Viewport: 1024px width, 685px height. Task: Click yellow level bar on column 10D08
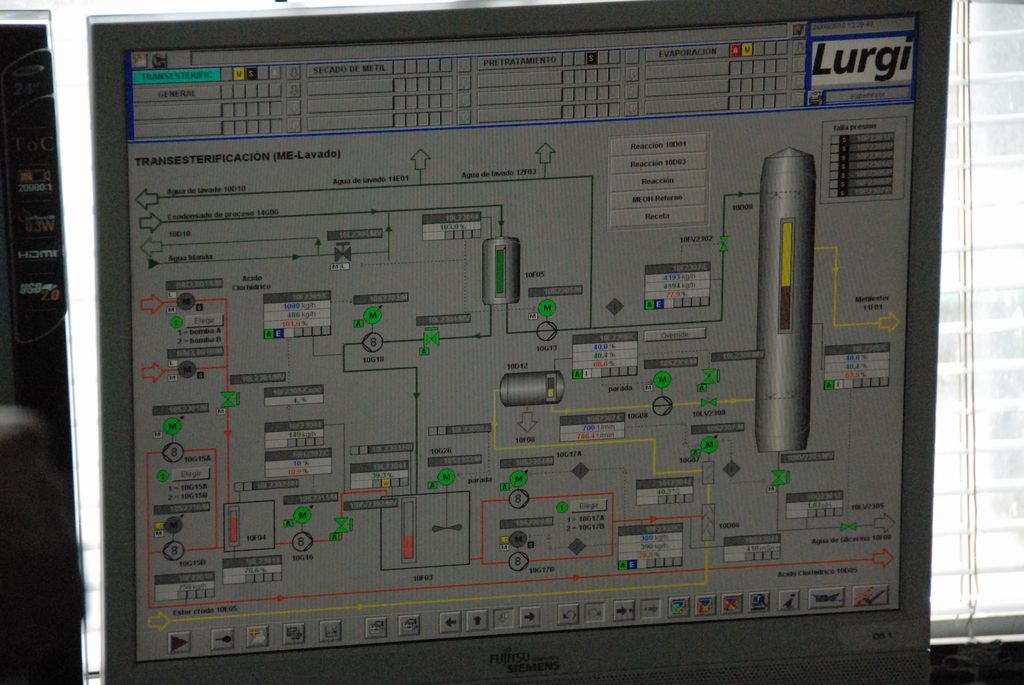787,255
